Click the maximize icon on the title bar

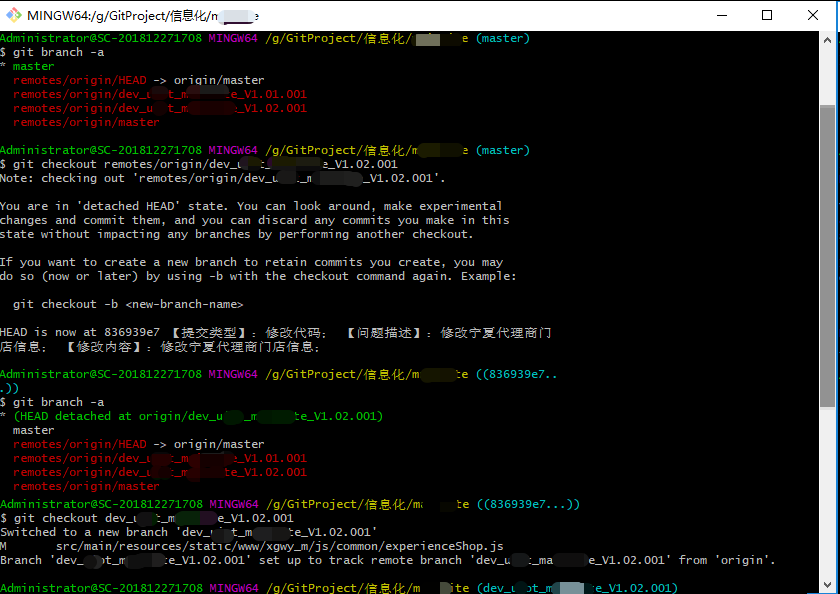(x=767, y=15)
